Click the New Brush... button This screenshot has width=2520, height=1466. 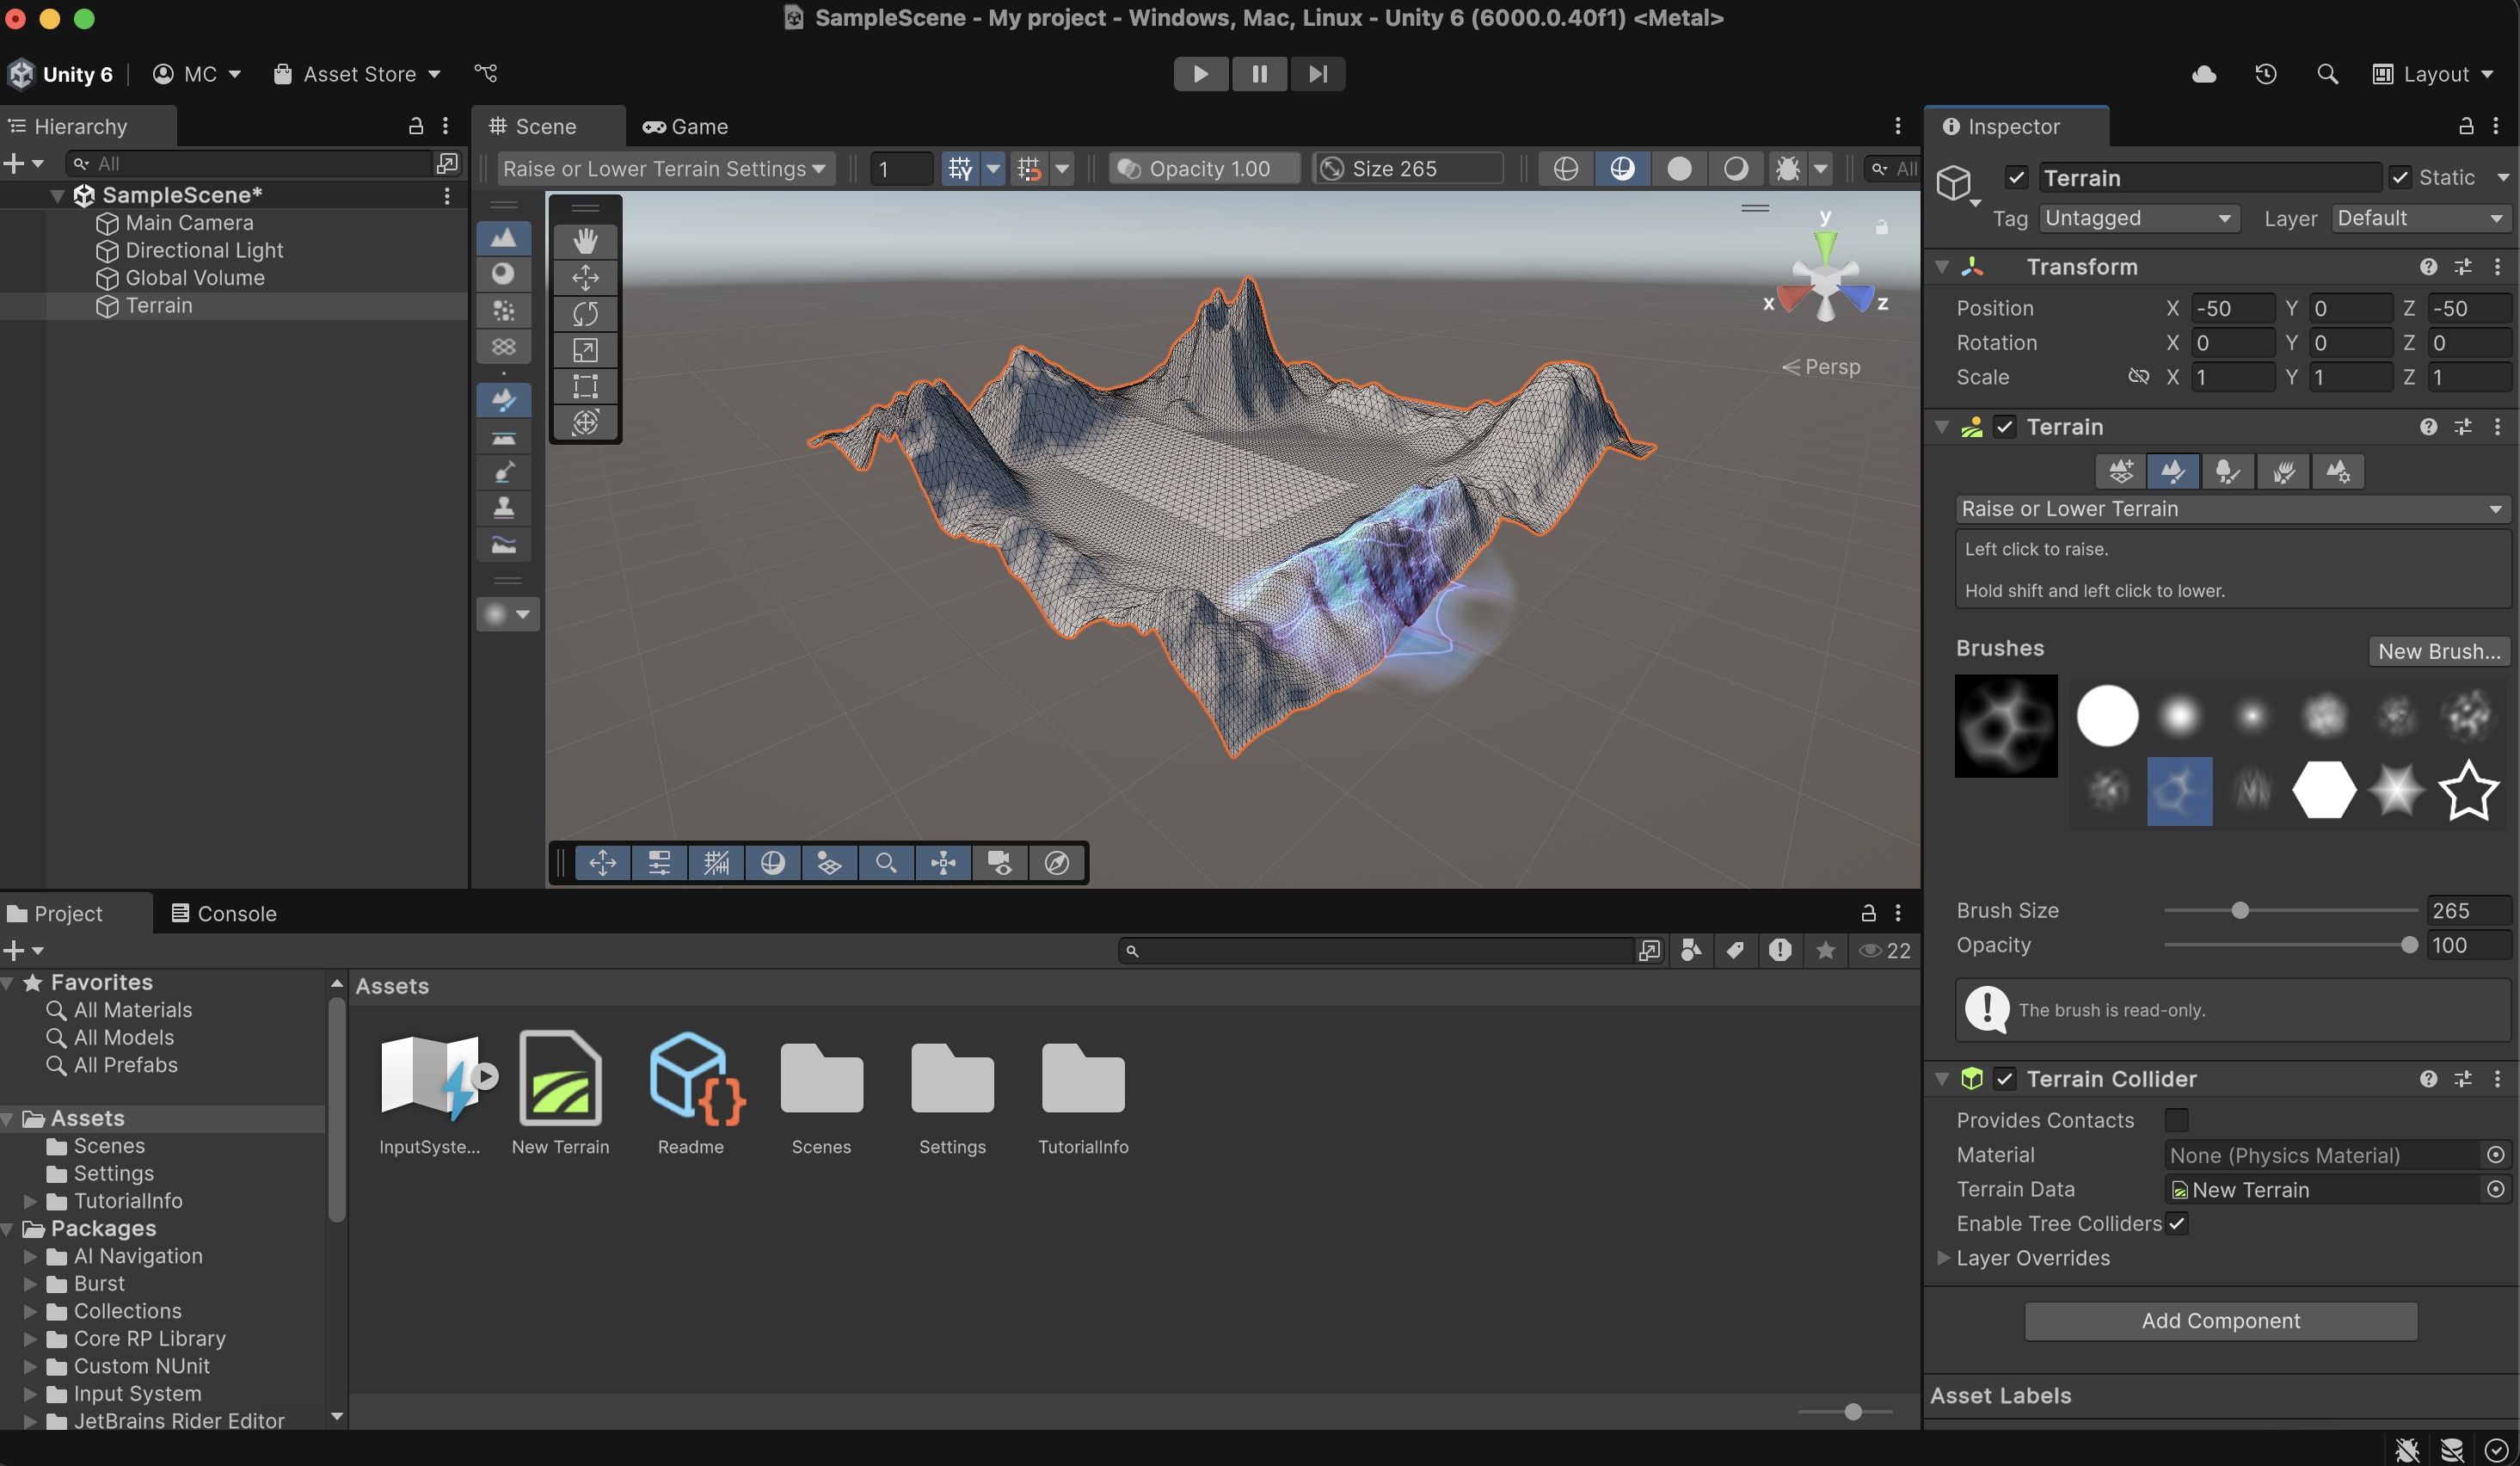pos(2438,651)
